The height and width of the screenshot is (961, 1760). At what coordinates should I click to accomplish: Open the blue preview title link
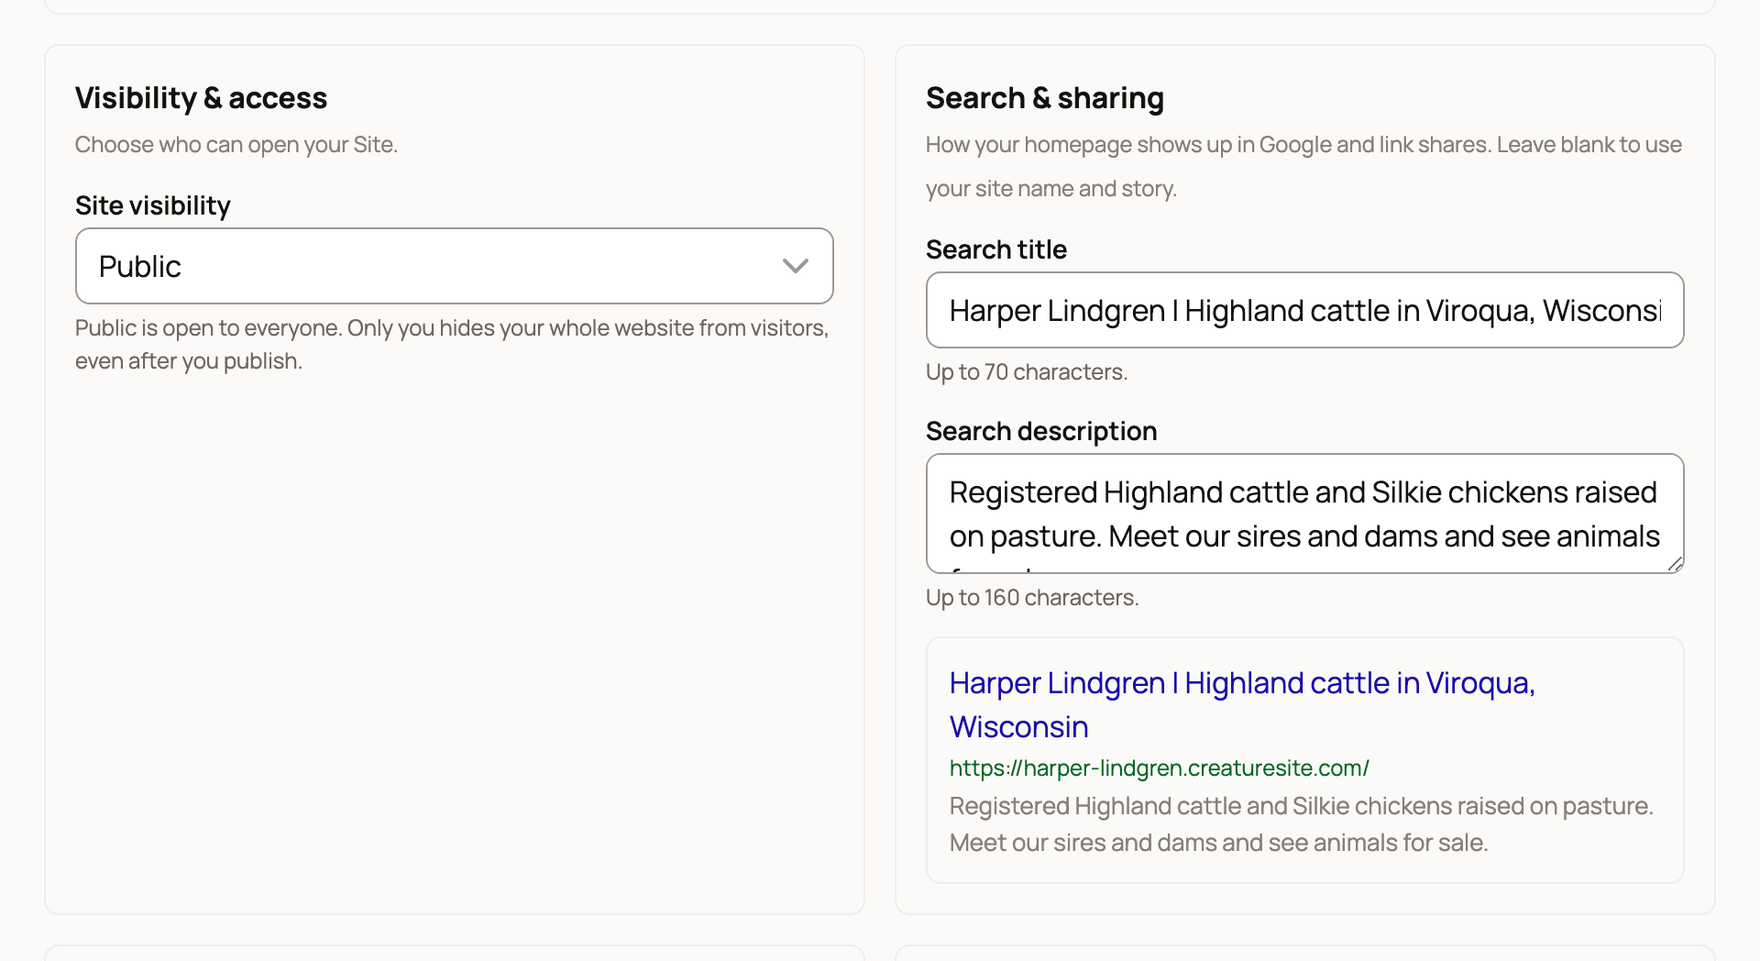point(1242,704)
